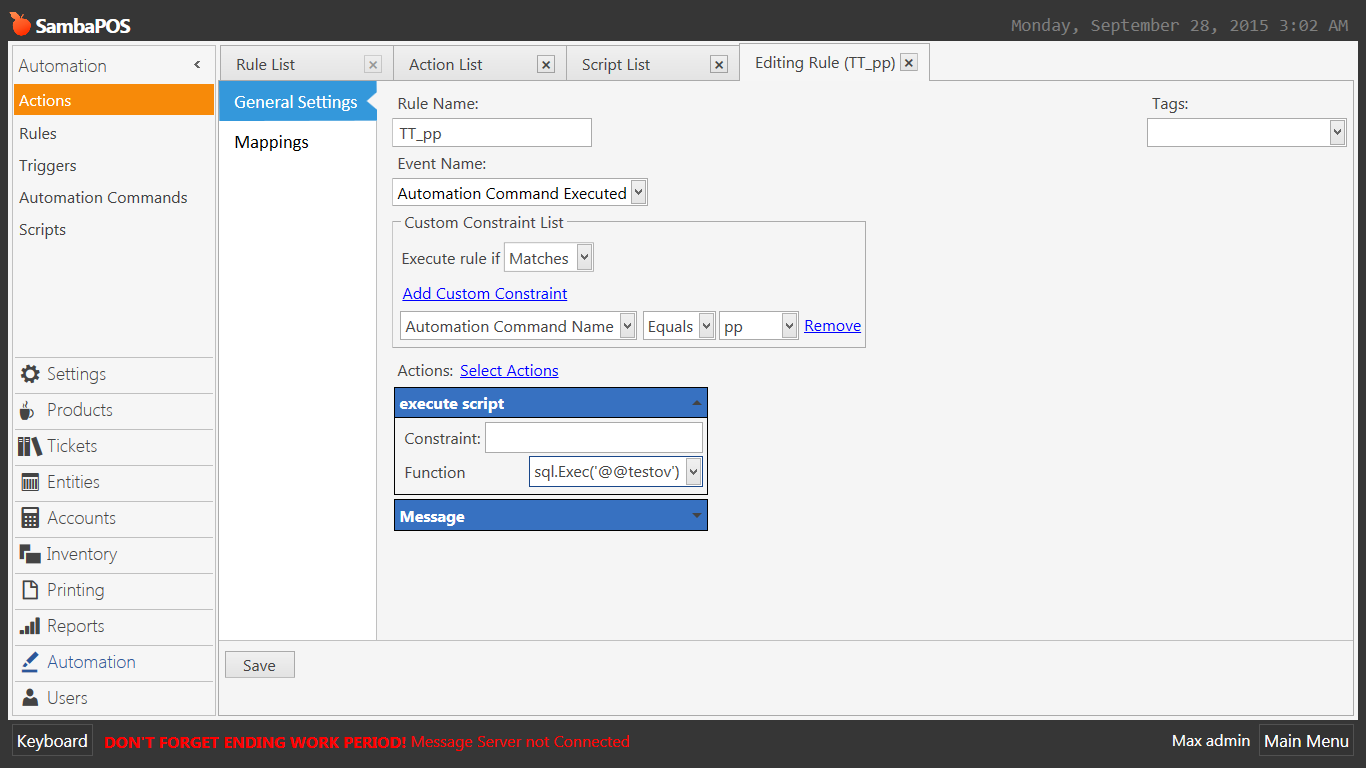
Task: Expand the Tags dropdown
Action: [1337, 132]
